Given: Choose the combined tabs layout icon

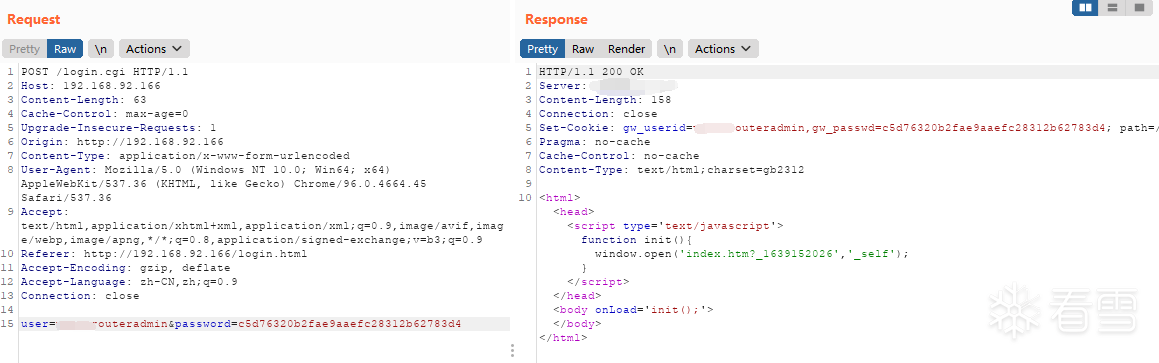Looking at the screenshot, I should pos(1136,7).
